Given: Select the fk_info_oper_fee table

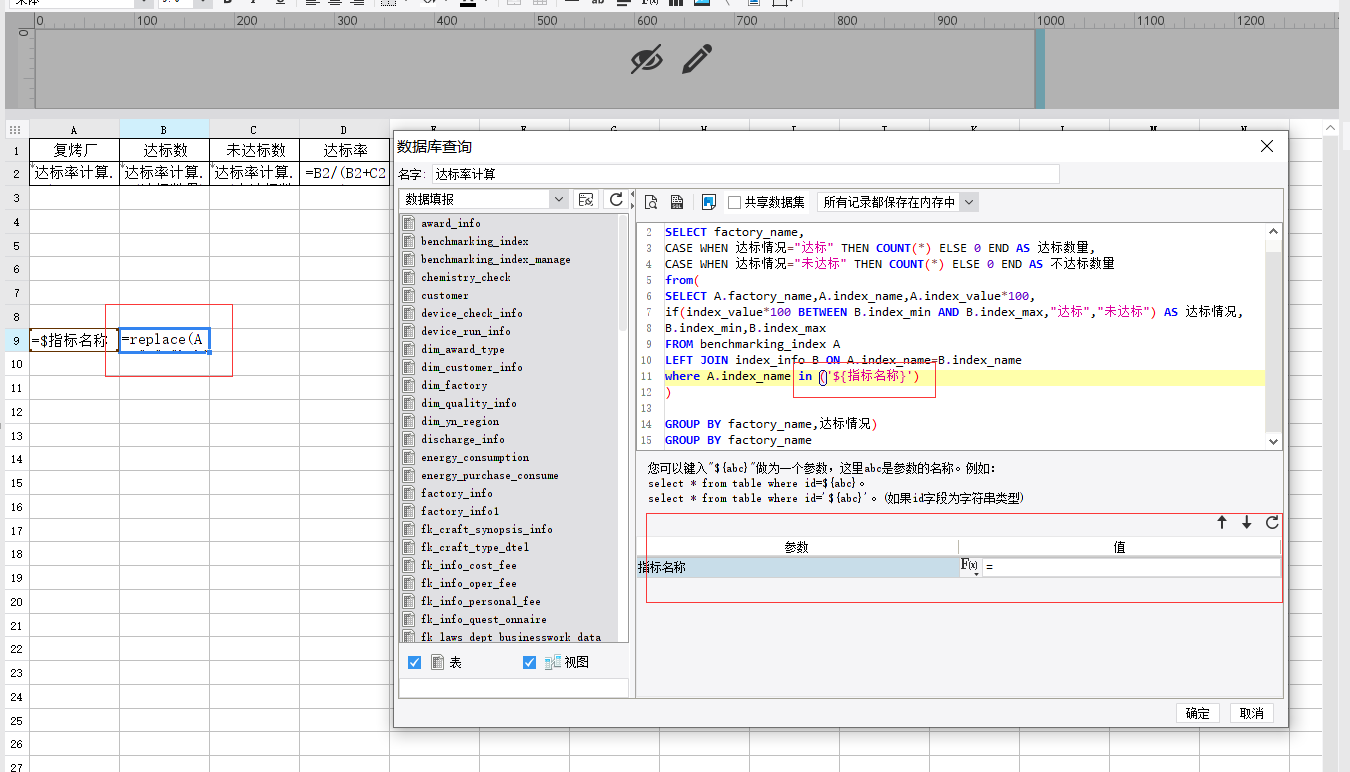Looking at the screenshot, I should (x=468, y=583).
